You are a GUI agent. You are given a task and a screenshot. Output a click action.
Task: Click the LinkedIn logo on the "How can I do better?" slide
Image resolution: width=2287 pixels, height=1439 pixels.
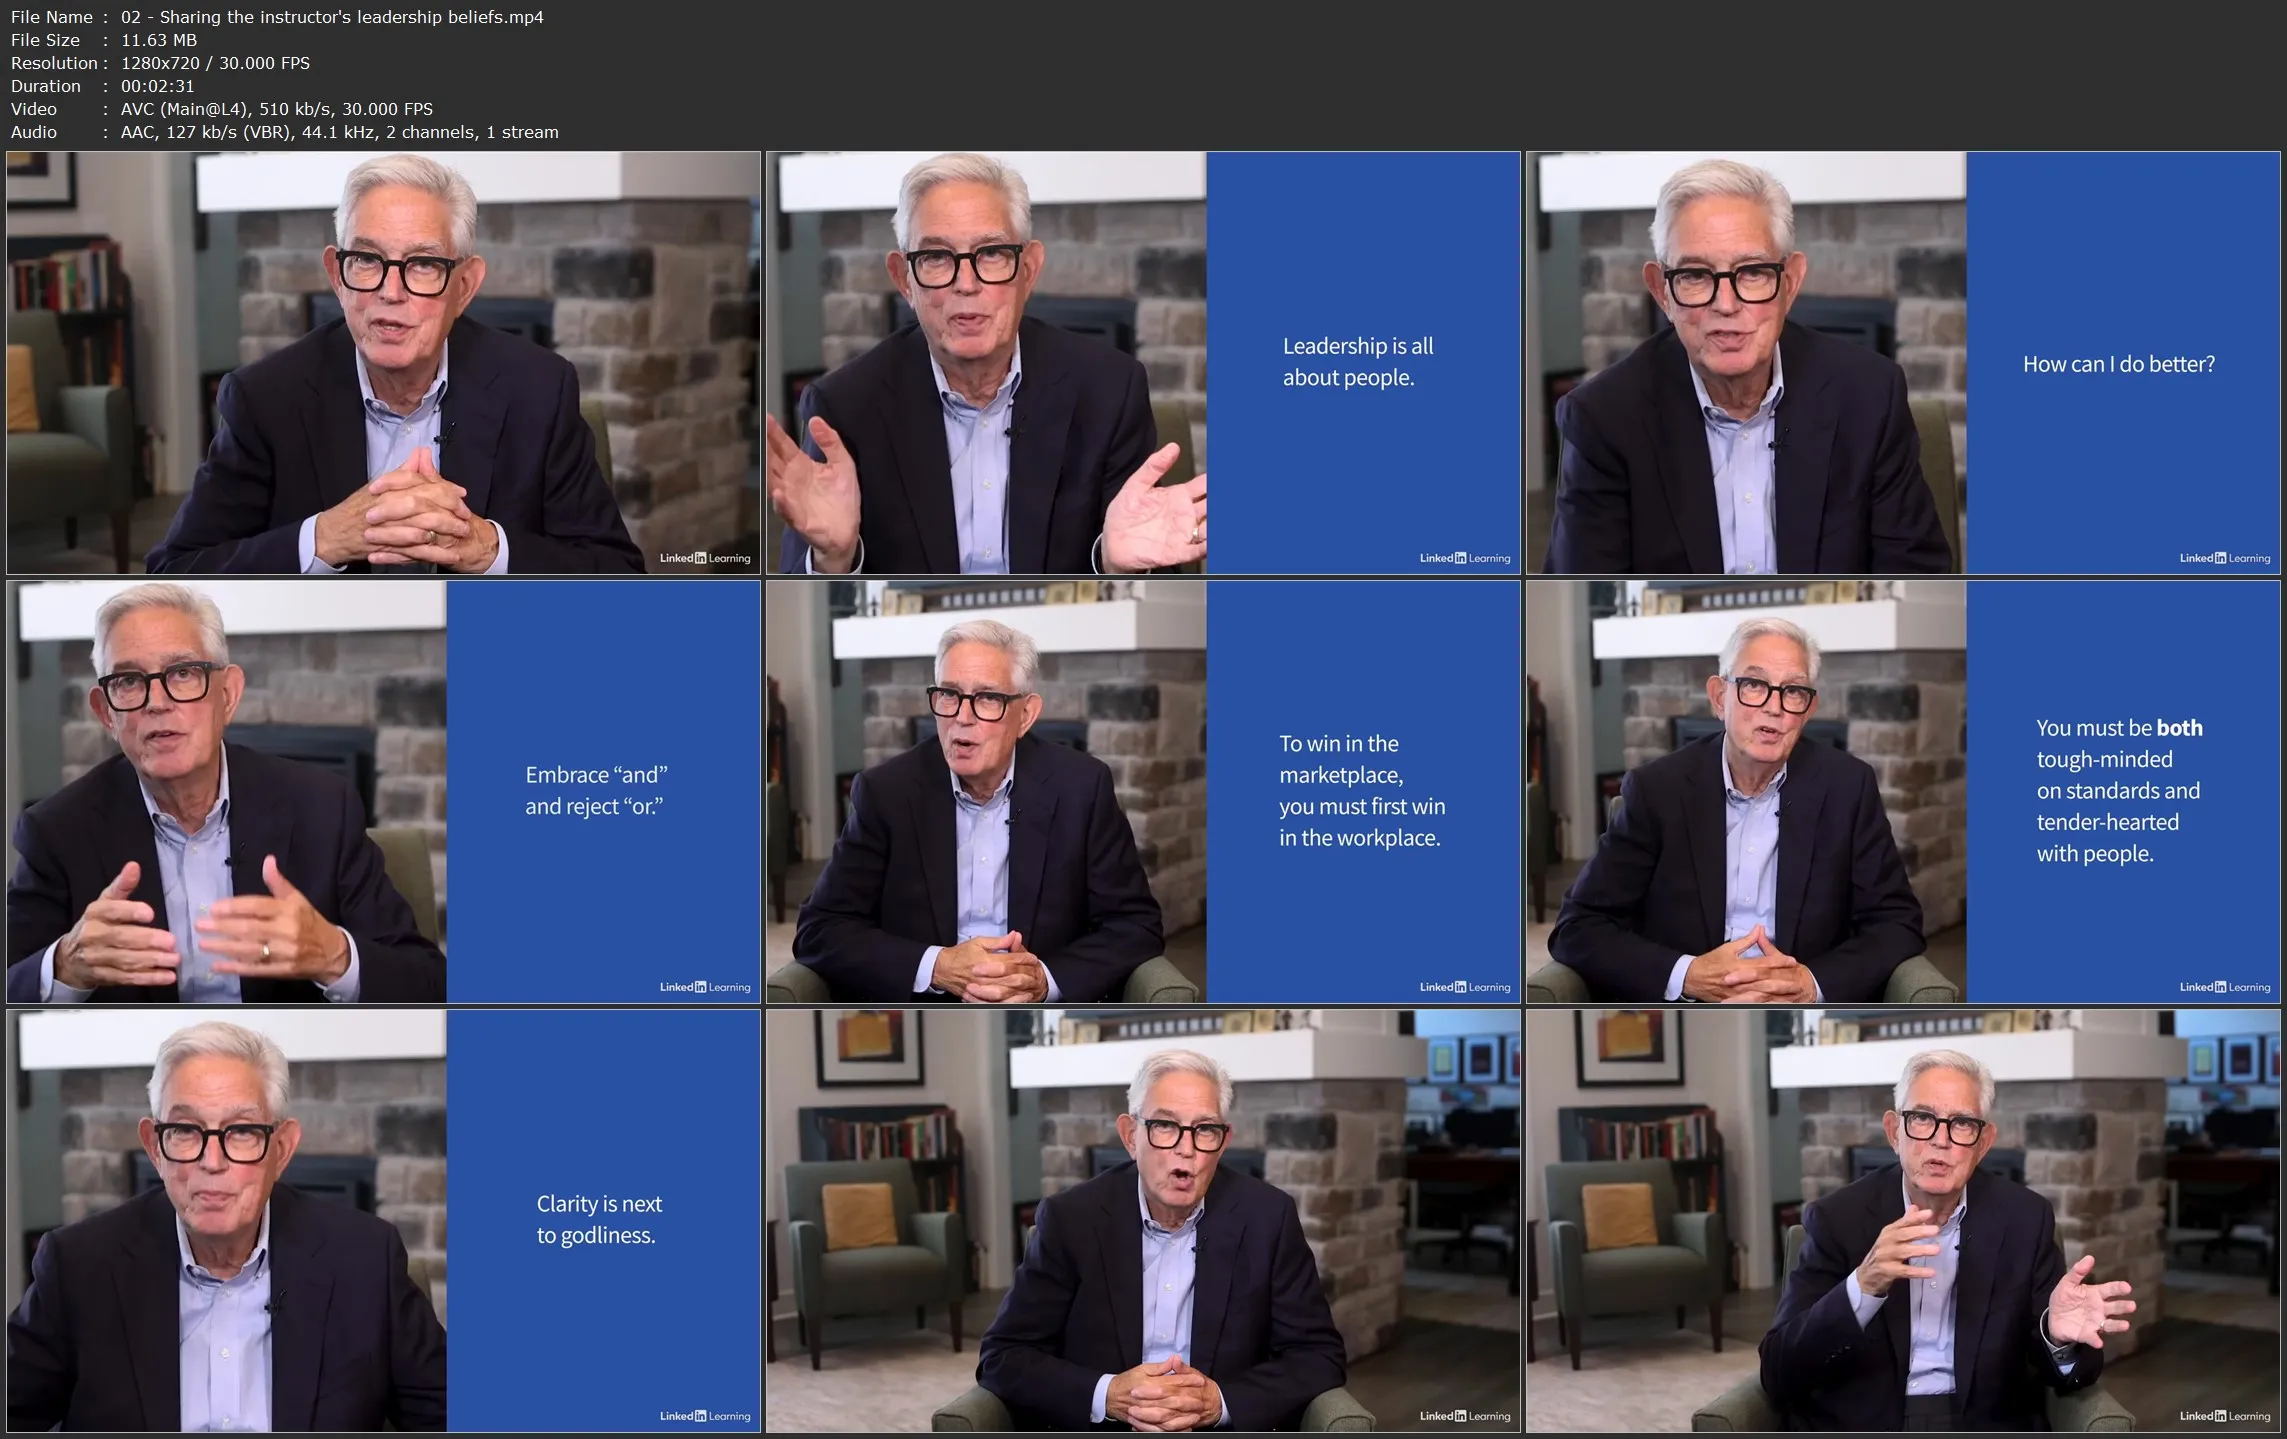pyautogui.click(x=2224, y=558)
